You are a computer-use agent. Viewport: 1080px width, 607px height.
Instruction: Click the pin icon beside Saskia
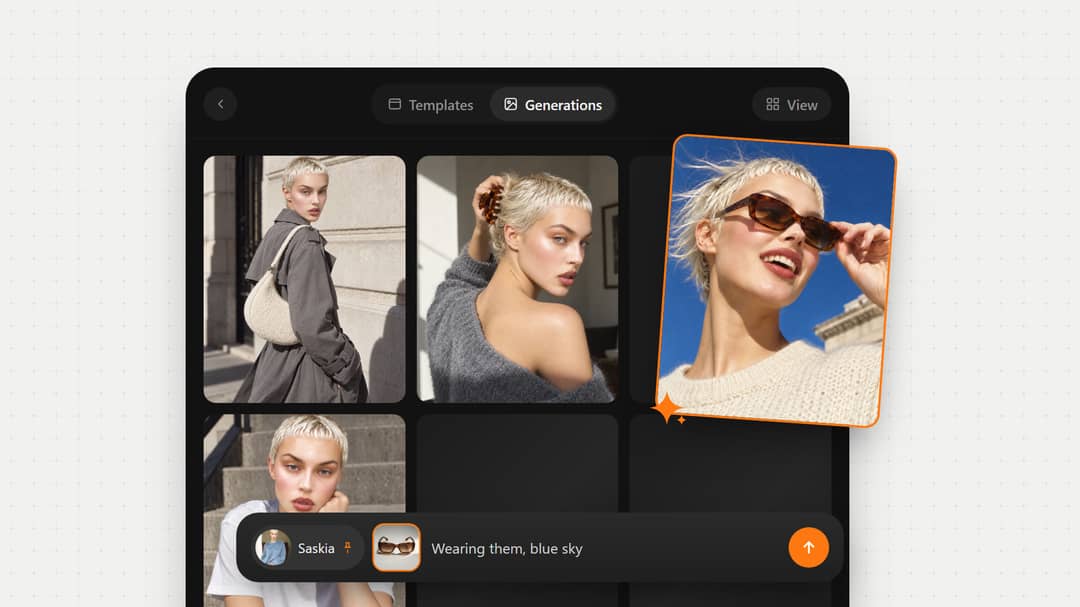348,548
